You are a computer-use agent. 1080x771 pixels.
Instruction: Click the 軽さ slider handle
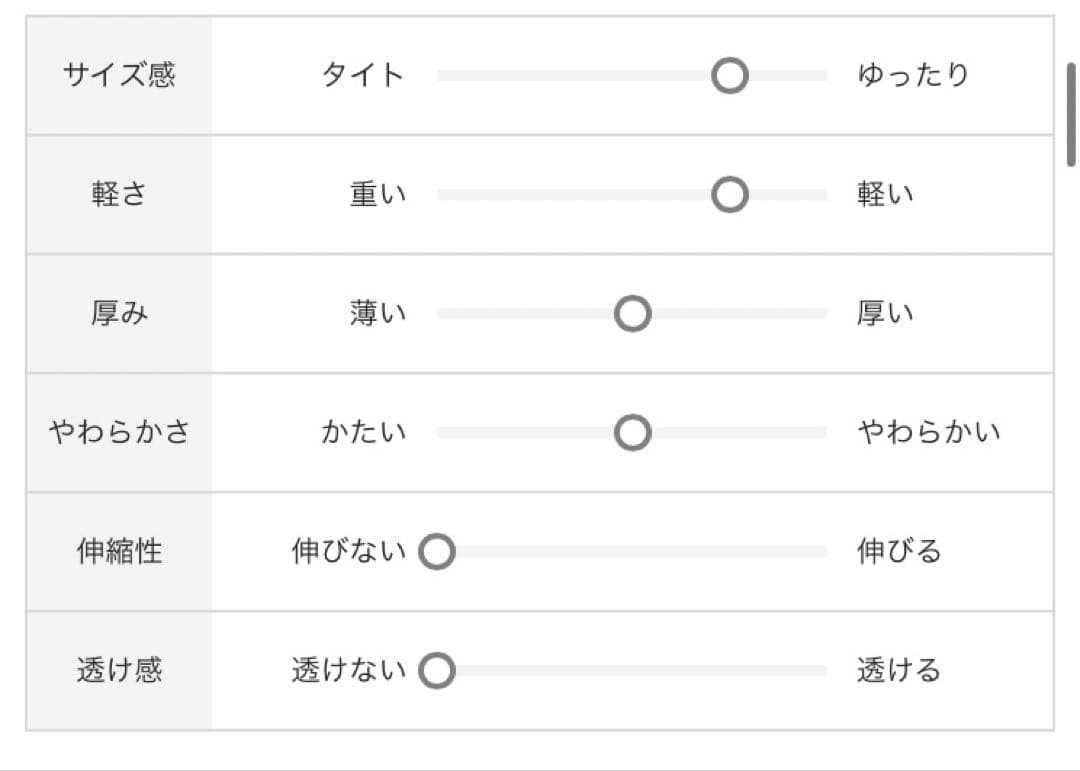[x=731, y=194]
